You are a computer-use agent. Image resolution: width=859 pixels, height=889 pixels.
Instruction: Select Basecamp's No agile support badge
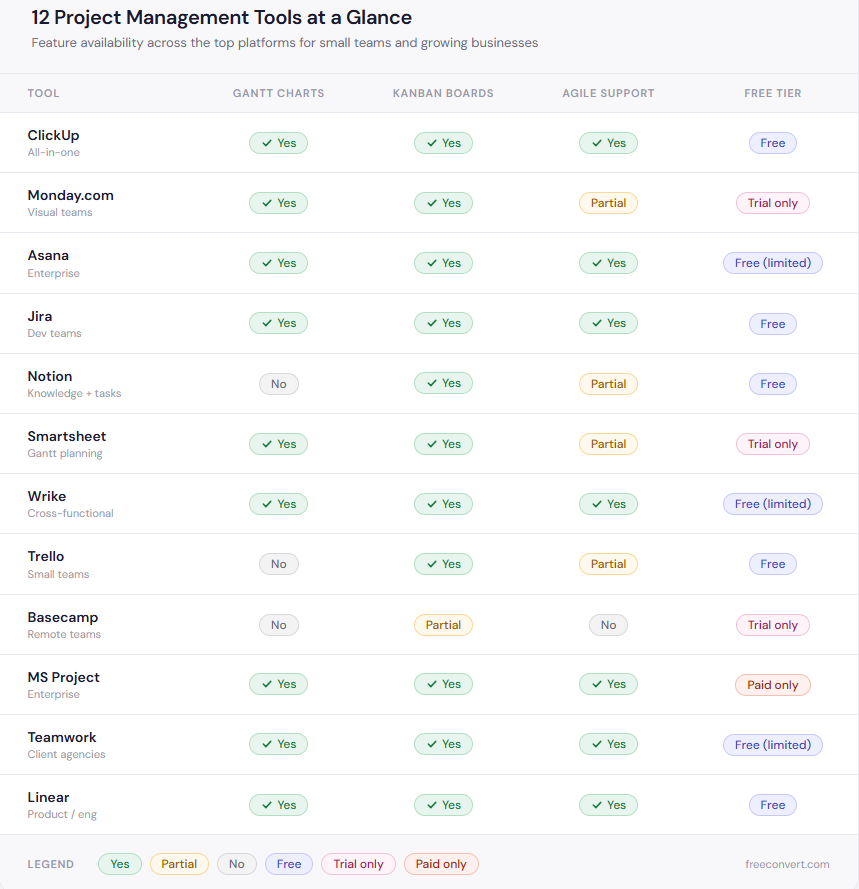pyautogui.click(x=608, y=625)
